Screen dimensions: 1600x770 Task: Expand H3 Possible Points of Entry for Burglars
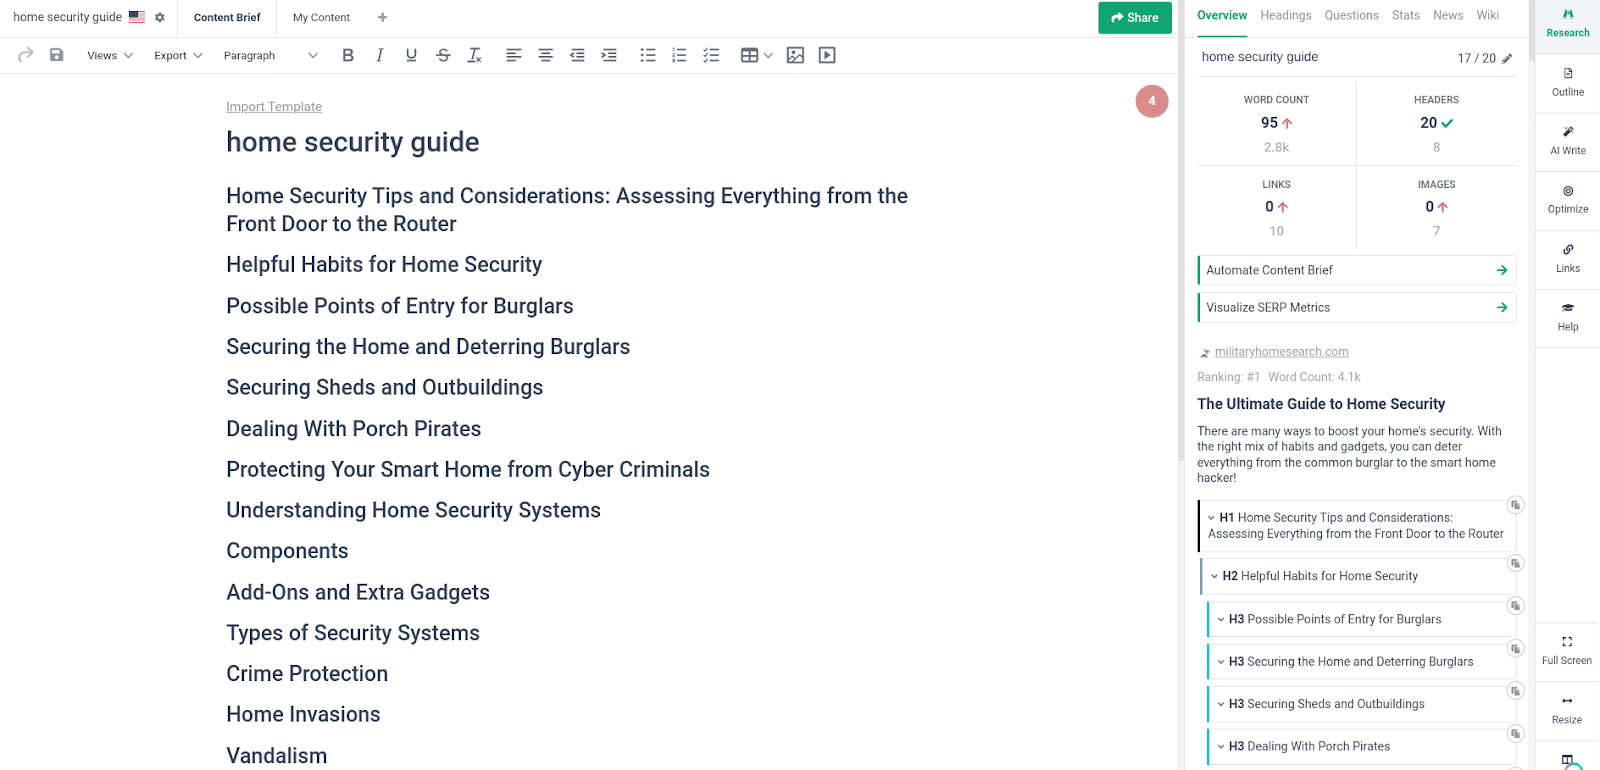tap(1221, 619)
